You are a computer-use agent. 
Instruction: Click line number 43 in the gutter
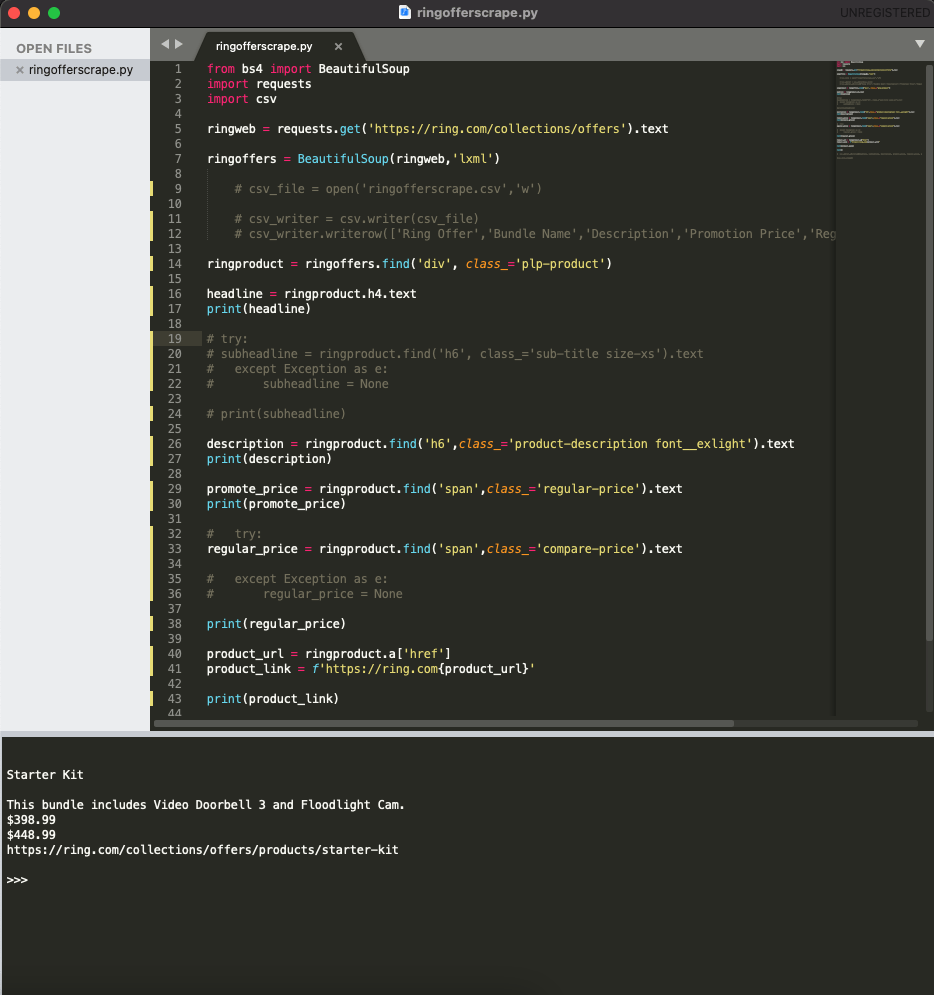(x=174, y=699)
